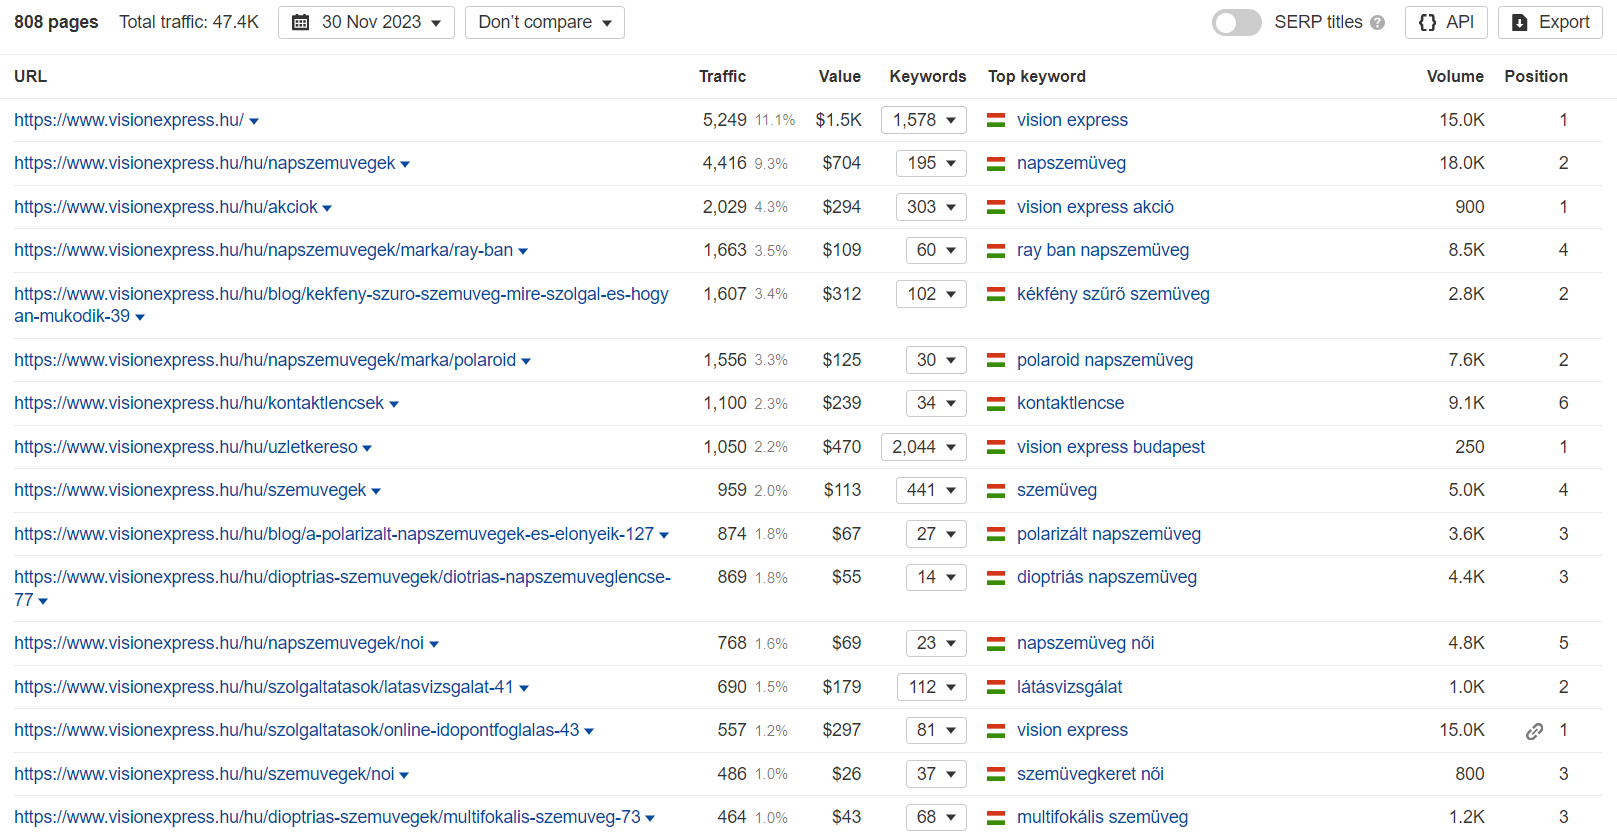Open the Don't compare dropdown
Image resolution: width=1617 pixels, height=838 pixels.
click(544, 23)
